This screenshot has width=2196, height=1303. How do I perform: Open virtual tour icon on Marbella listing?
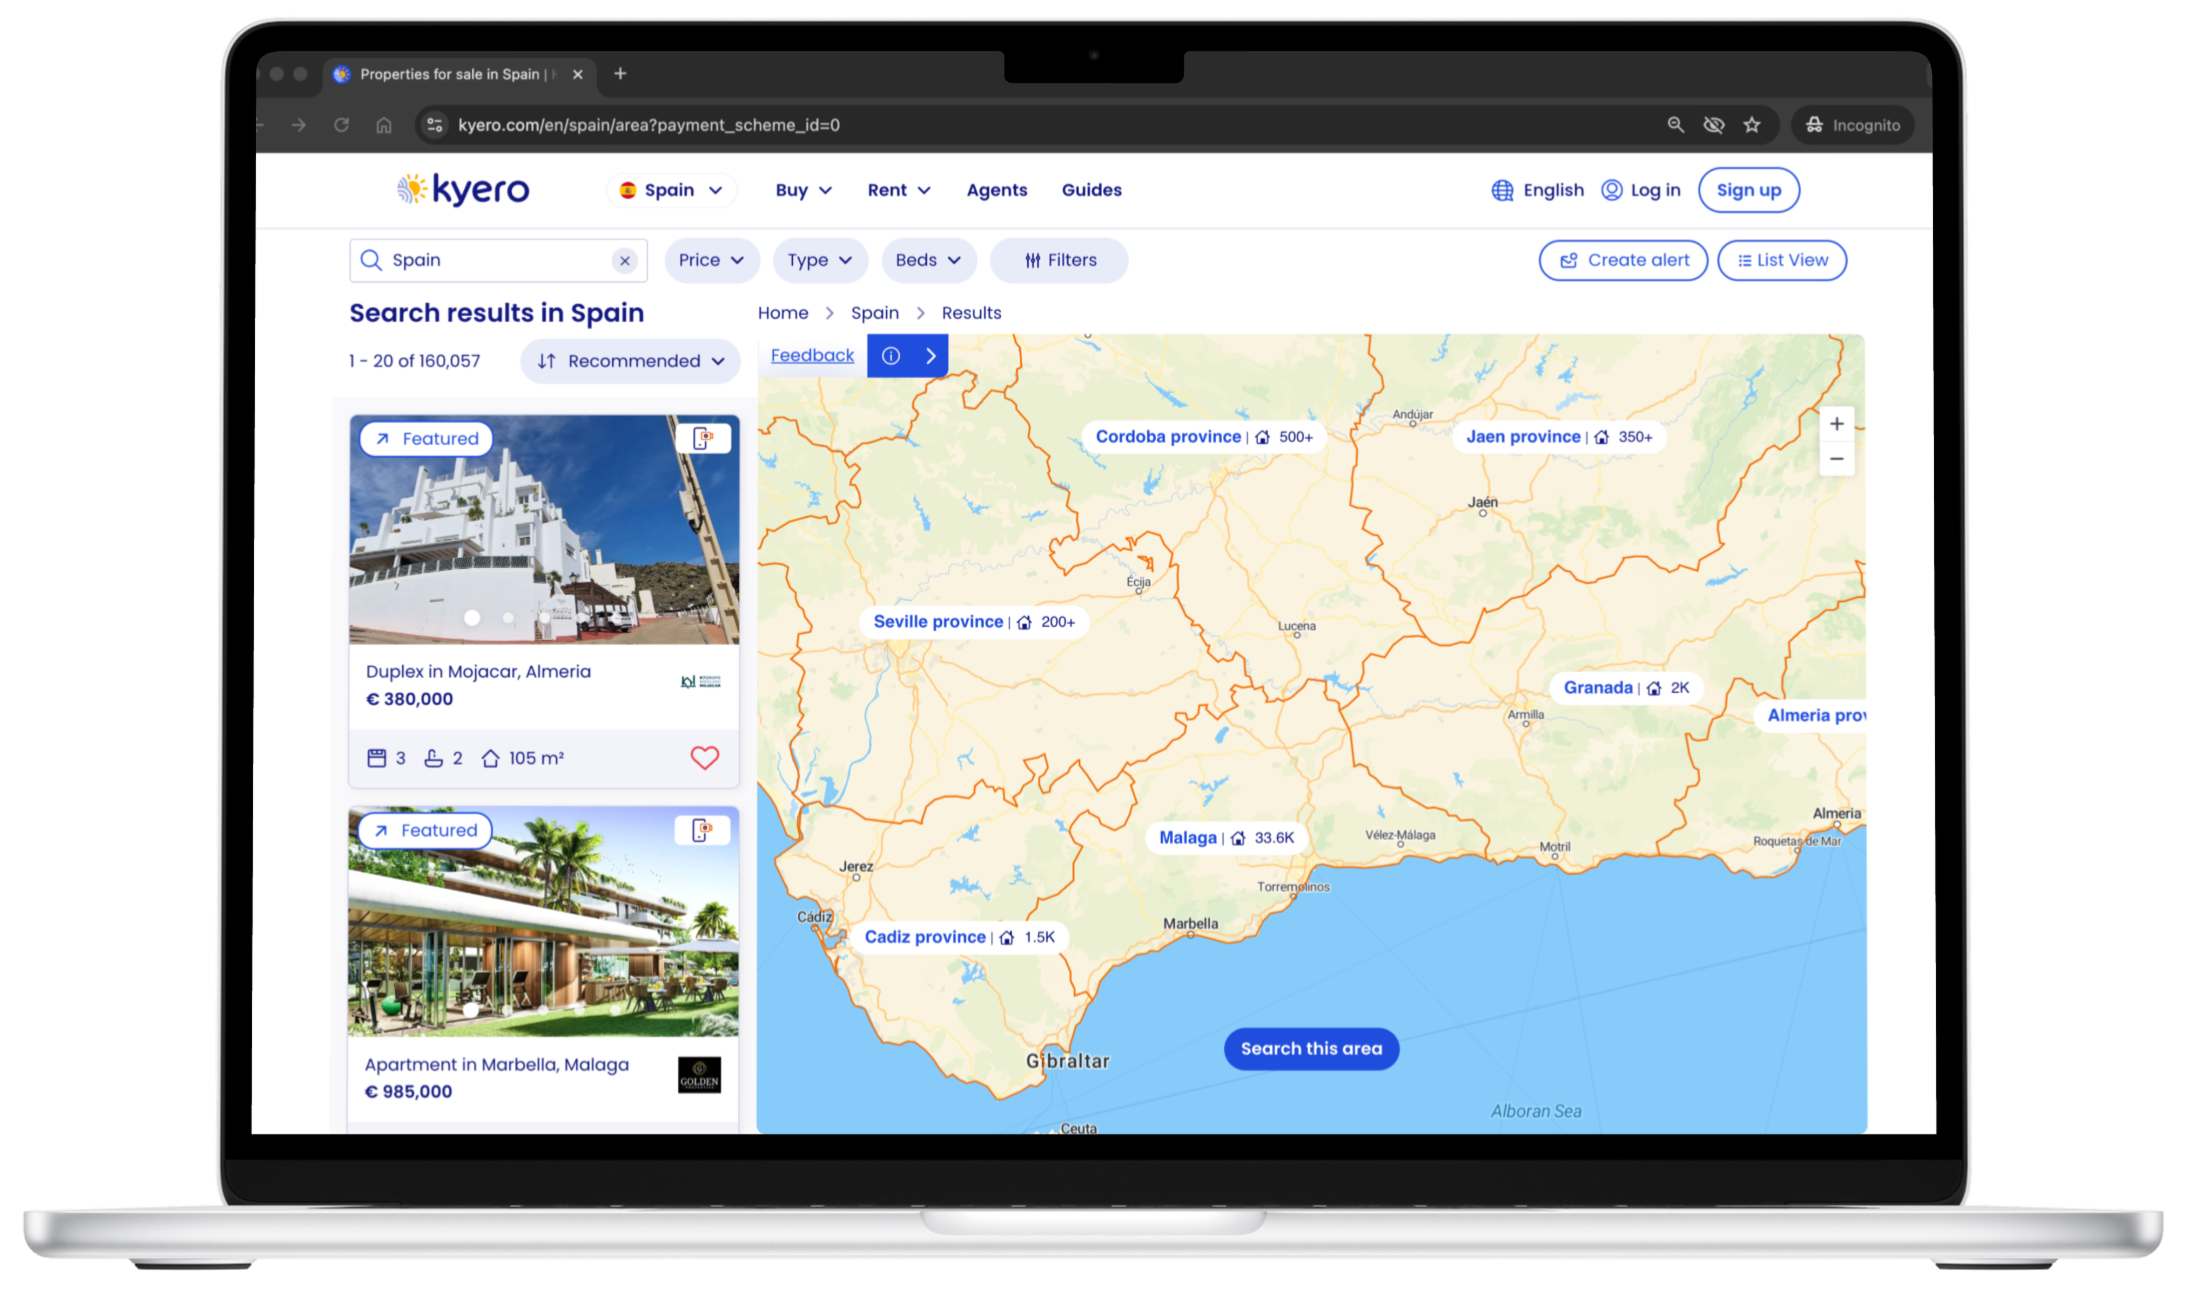[x=702, y=830]
